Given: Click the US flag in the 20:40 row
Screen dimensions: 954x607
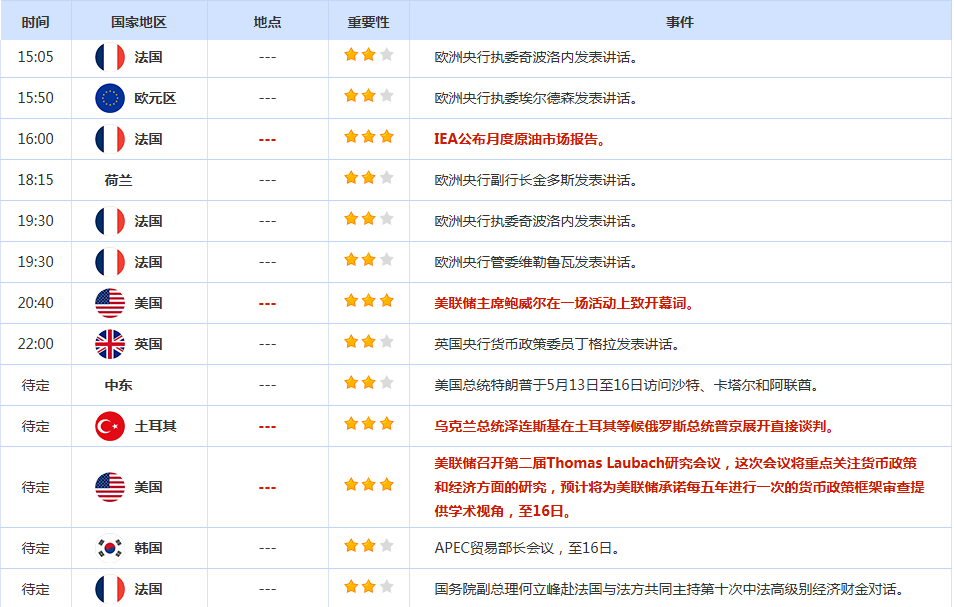Looking at the screenshot, I should 110,303.
